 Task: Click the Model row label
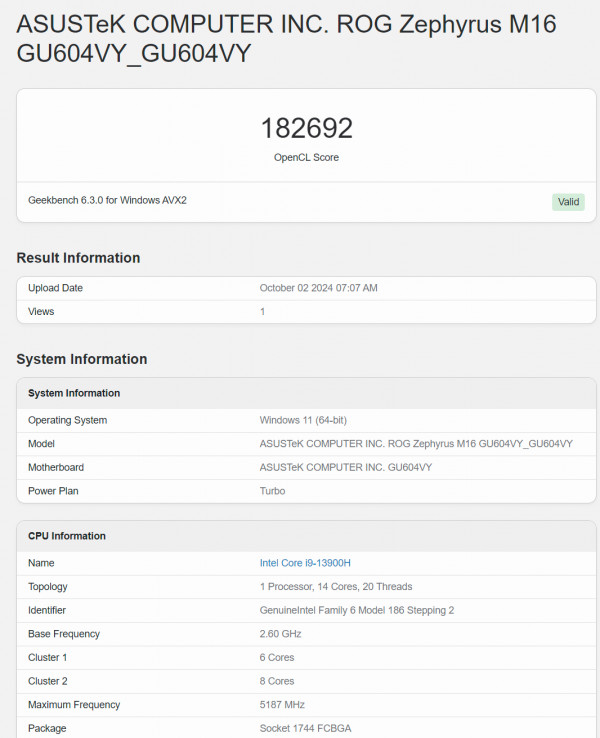[x=41, y=444]
